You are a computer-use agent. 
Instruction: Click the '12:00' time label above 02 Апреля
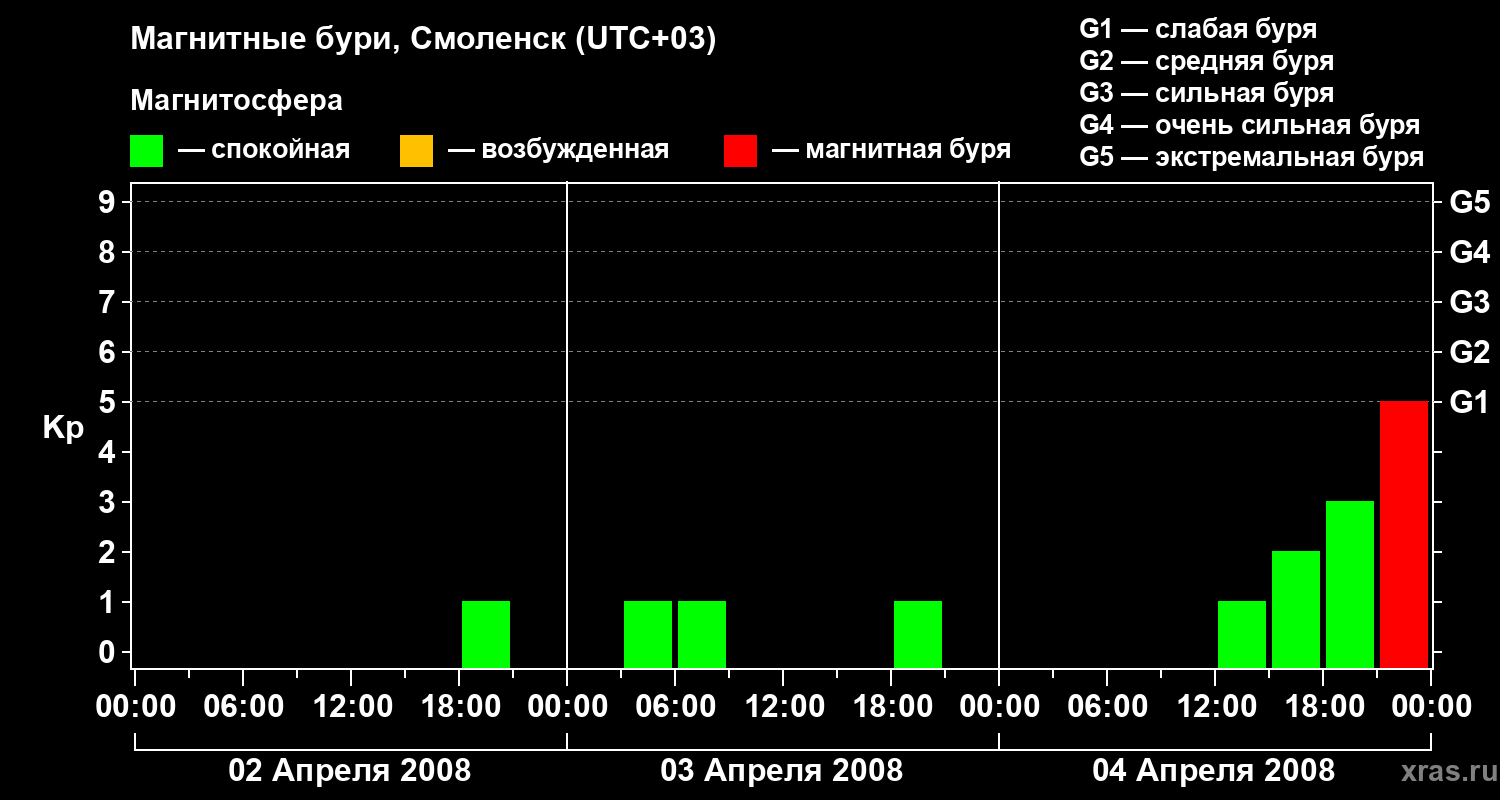(x=352, y=707)
